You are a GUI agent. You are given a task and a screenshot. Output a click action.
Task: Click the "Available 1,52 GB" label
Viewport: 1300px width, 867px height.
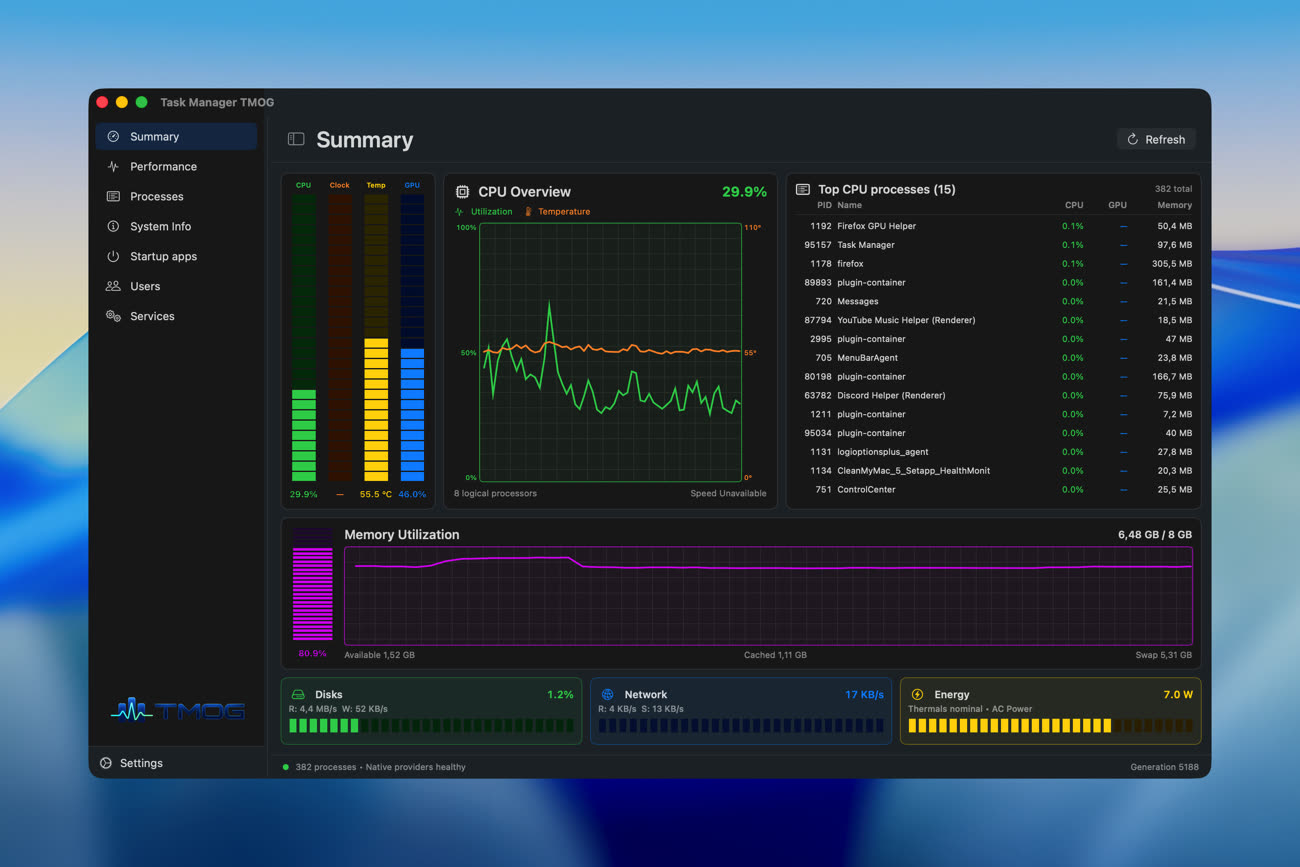(379, 655)
